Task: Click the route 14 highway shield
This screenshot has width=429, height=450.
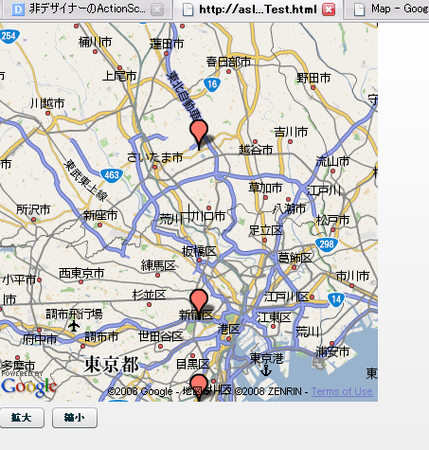Action: [x=336, y=299]
